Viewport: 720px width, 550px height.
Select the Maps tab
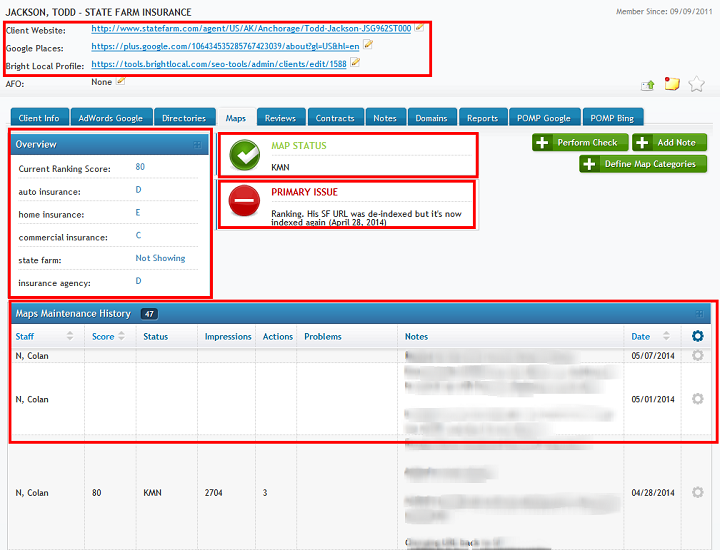(x=236, y=118)
